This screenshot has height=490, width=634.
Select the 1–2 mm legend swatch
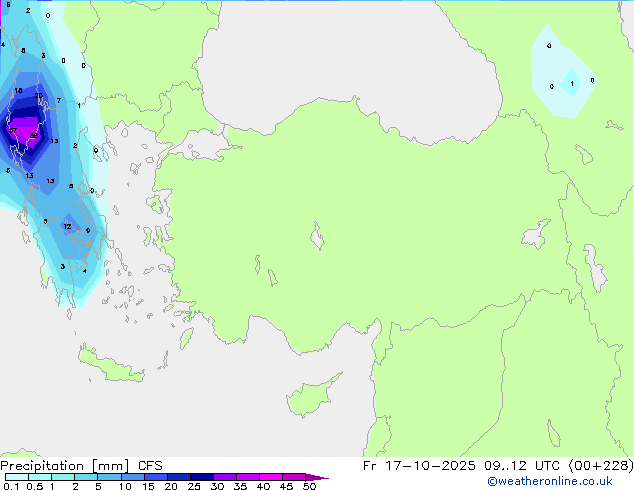63,477
